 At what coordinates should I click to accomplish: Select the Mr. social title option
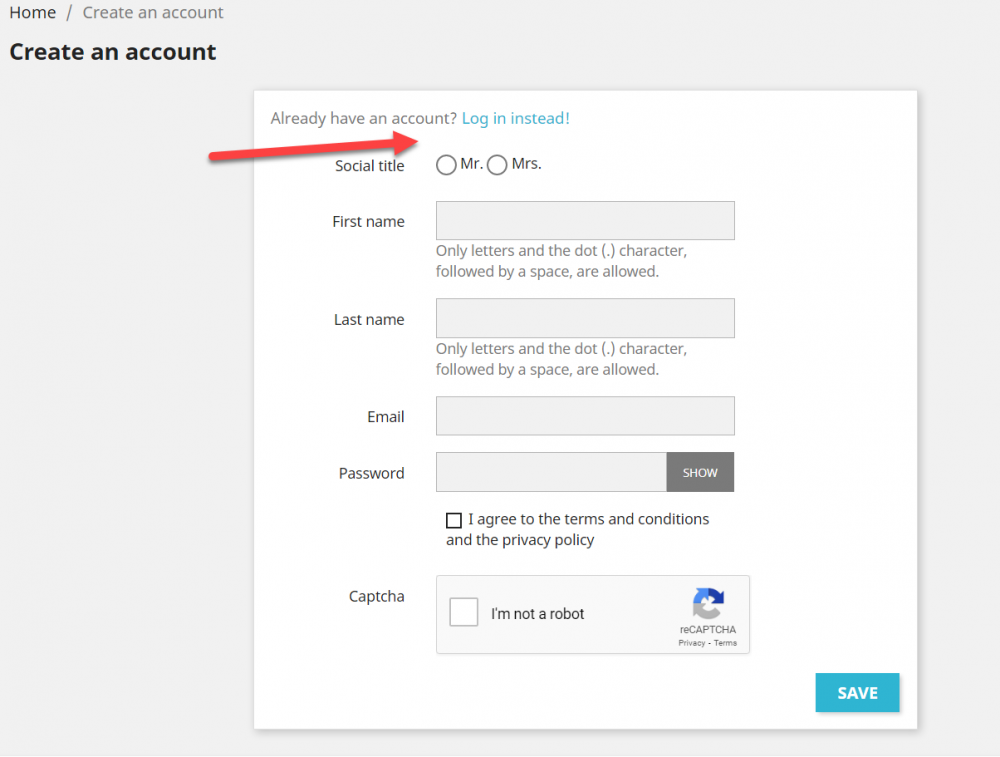446,165
